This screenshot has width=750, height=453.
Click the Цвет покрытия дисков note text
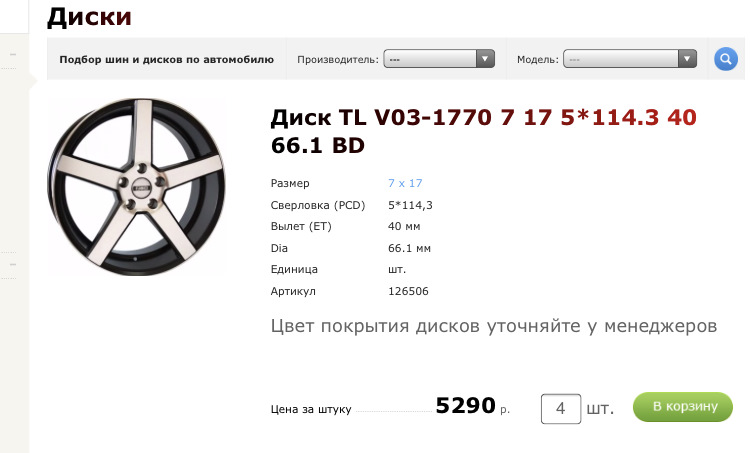(494, 326)
